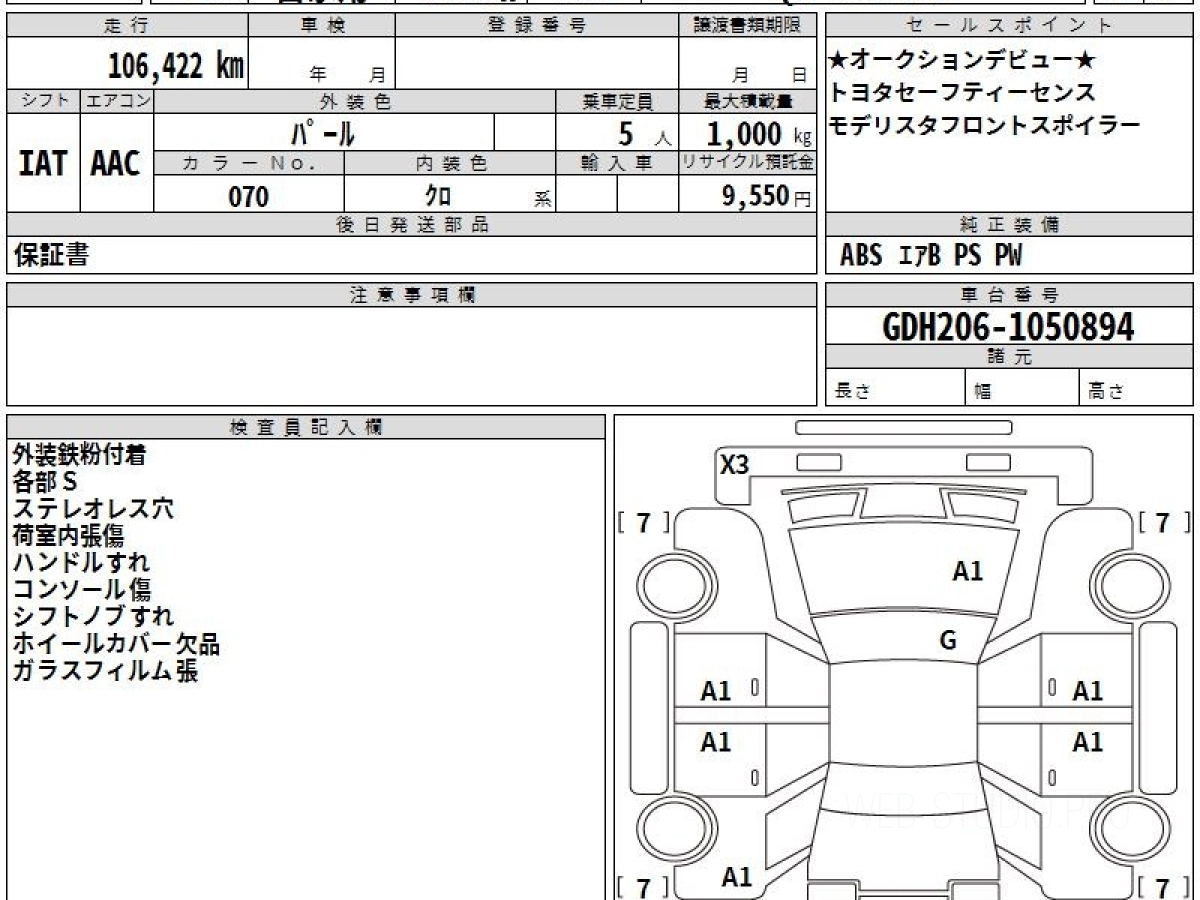Click the コンソール傷 note
The height and width of the screenshot is (900, 1200).
82,590
